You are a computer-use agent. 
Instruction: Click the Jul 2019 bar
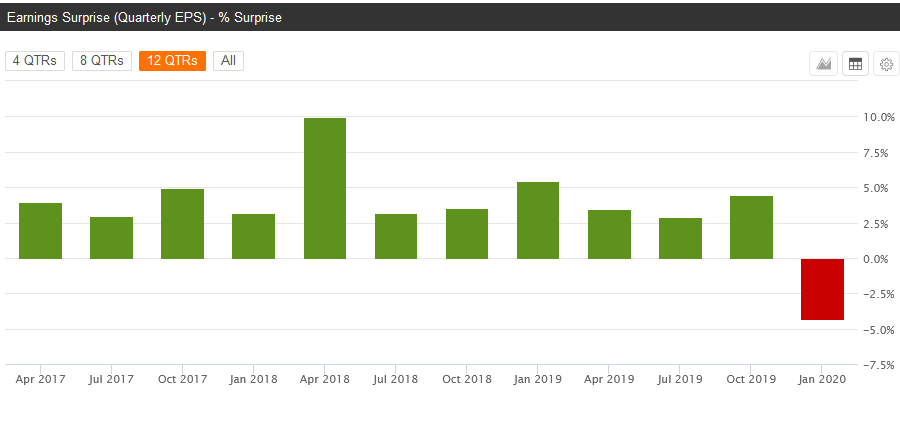click(x=680, y=238)
